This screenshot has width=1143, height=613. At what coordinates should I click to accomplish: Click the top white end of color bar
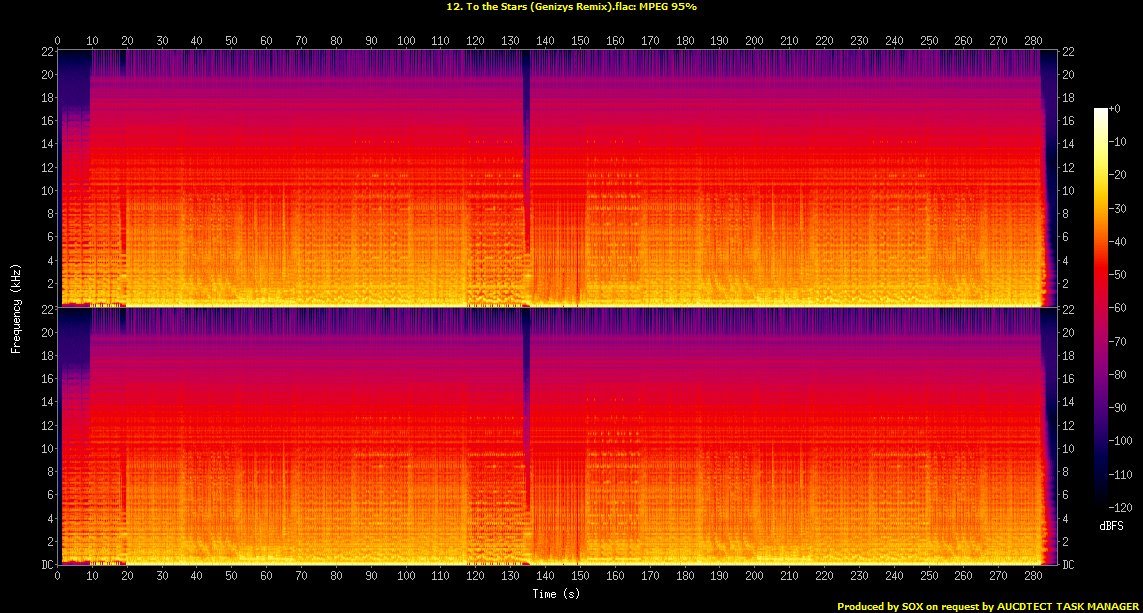(1101, 112)
